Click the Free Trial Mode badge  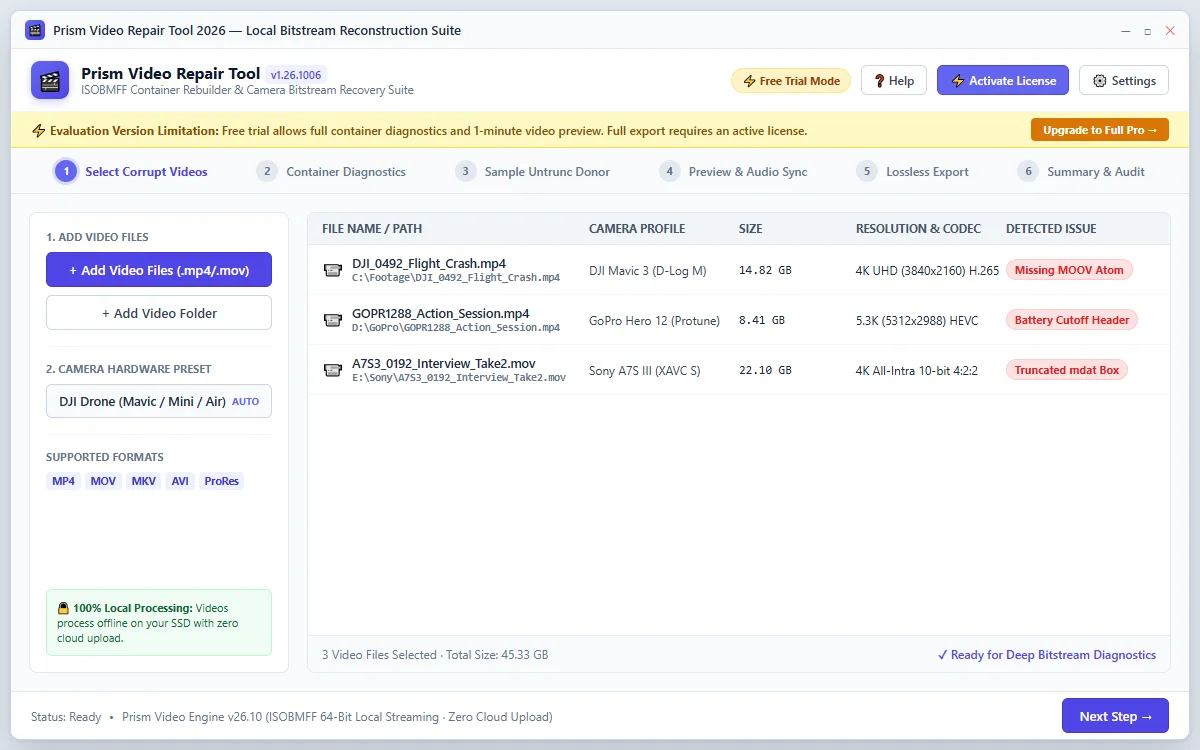point(791,81)
